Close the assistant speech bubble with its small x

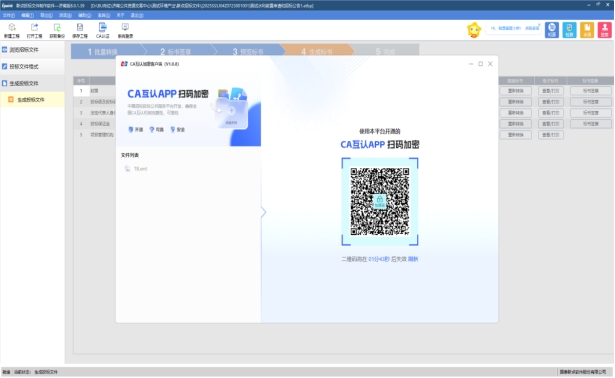(x=539, y=25)
